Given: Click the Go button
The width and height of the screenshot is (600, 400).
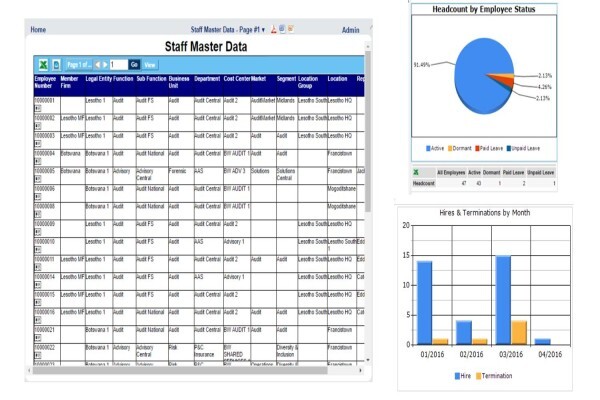Looking at the screenshot, I should (x=134, y=65).
